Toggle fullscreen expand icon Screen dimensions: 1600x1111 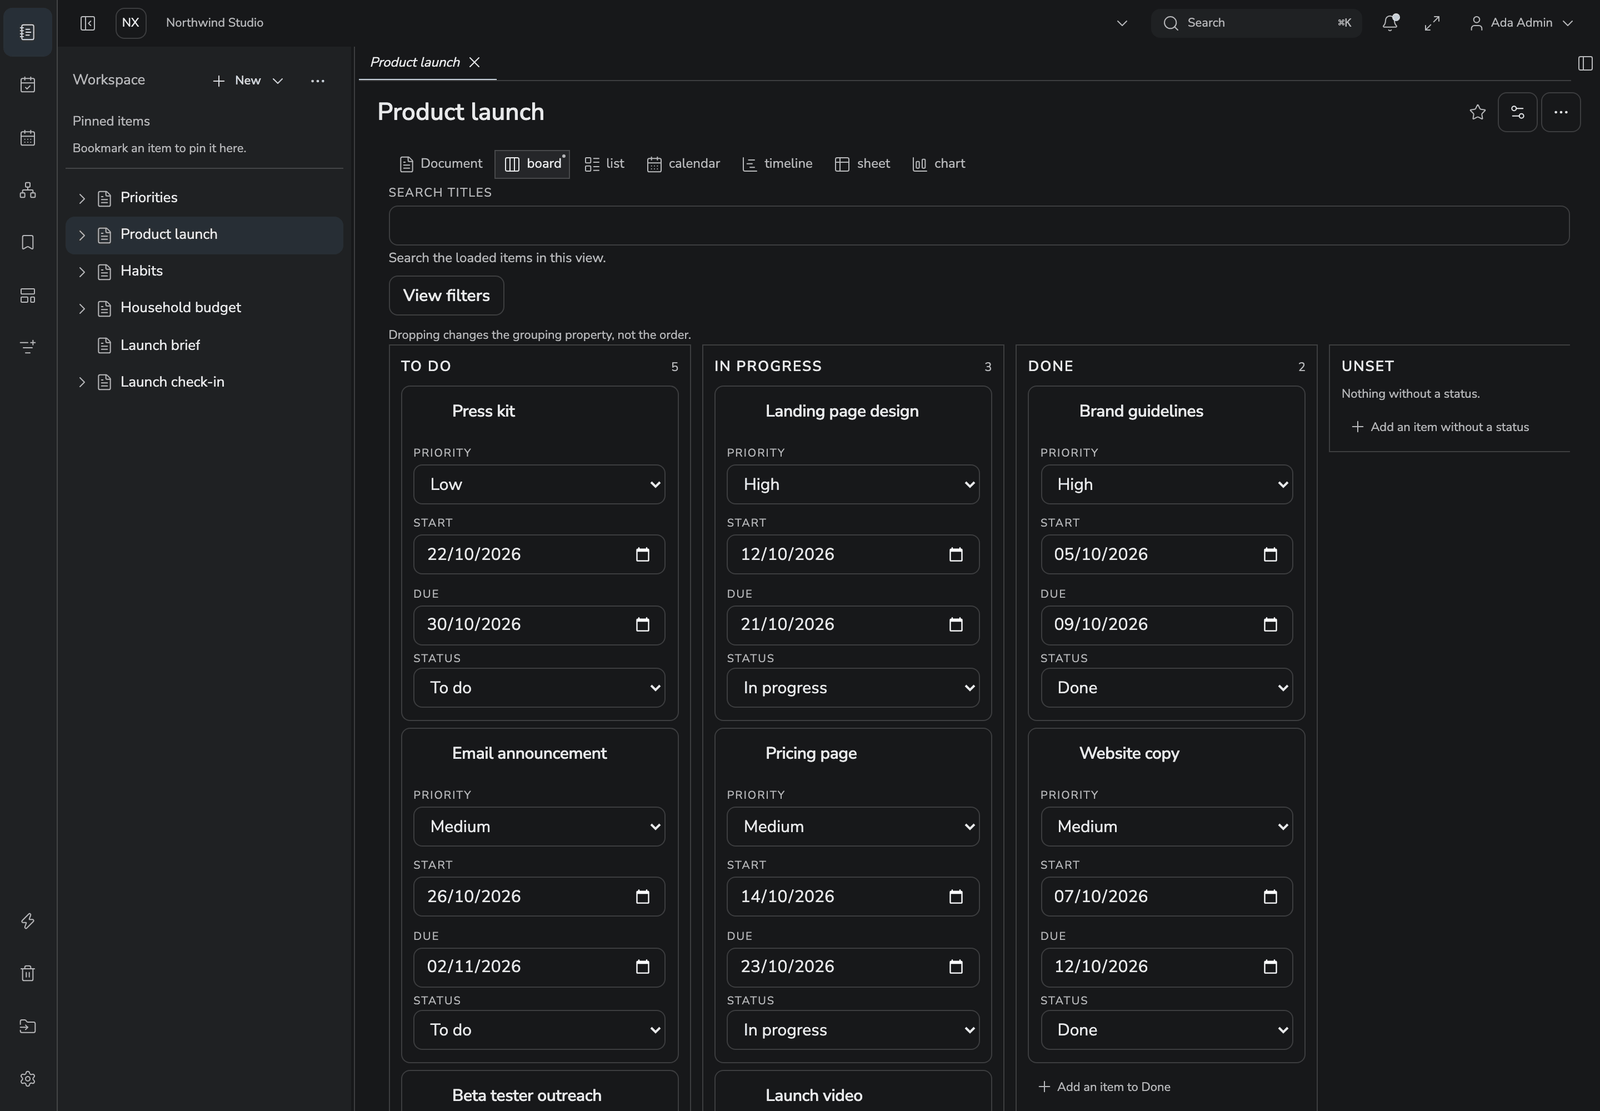(x=1432, y=23)
